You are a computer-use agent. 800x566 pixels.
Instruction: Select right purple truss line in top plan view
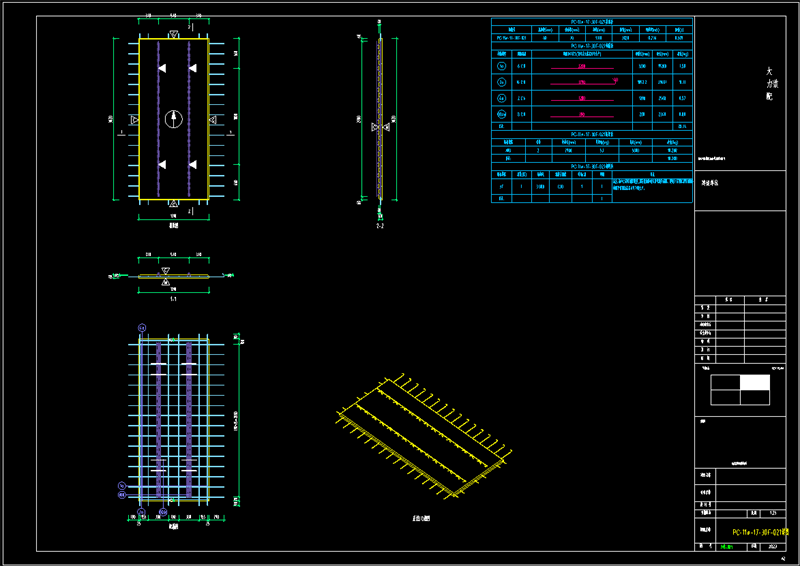point(189,119)
